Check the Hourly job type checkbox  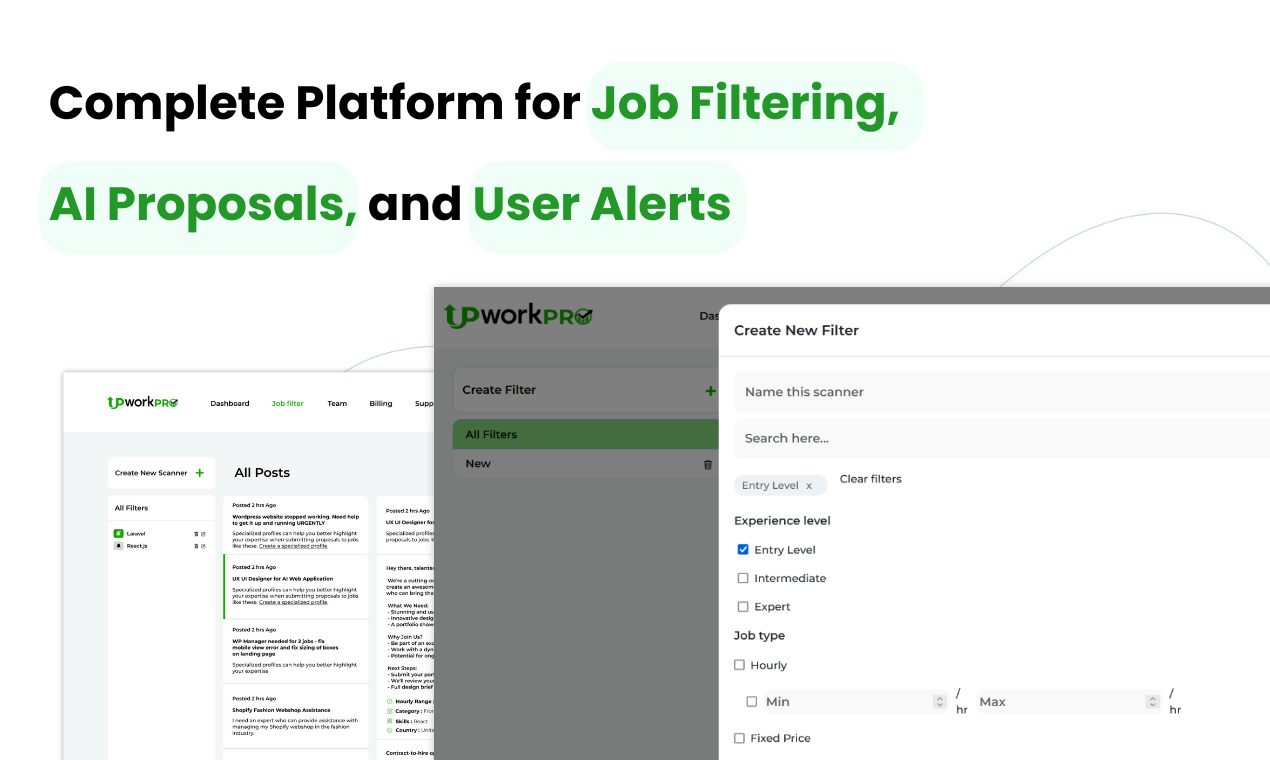(740, 665)
